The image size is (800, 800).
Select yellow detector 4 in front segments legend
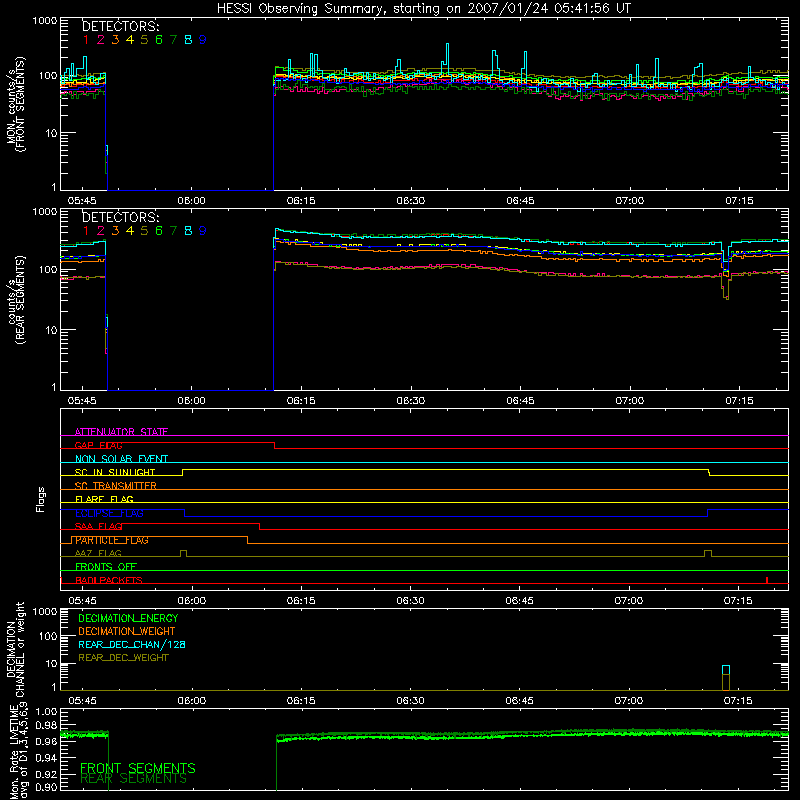point(130,39)
